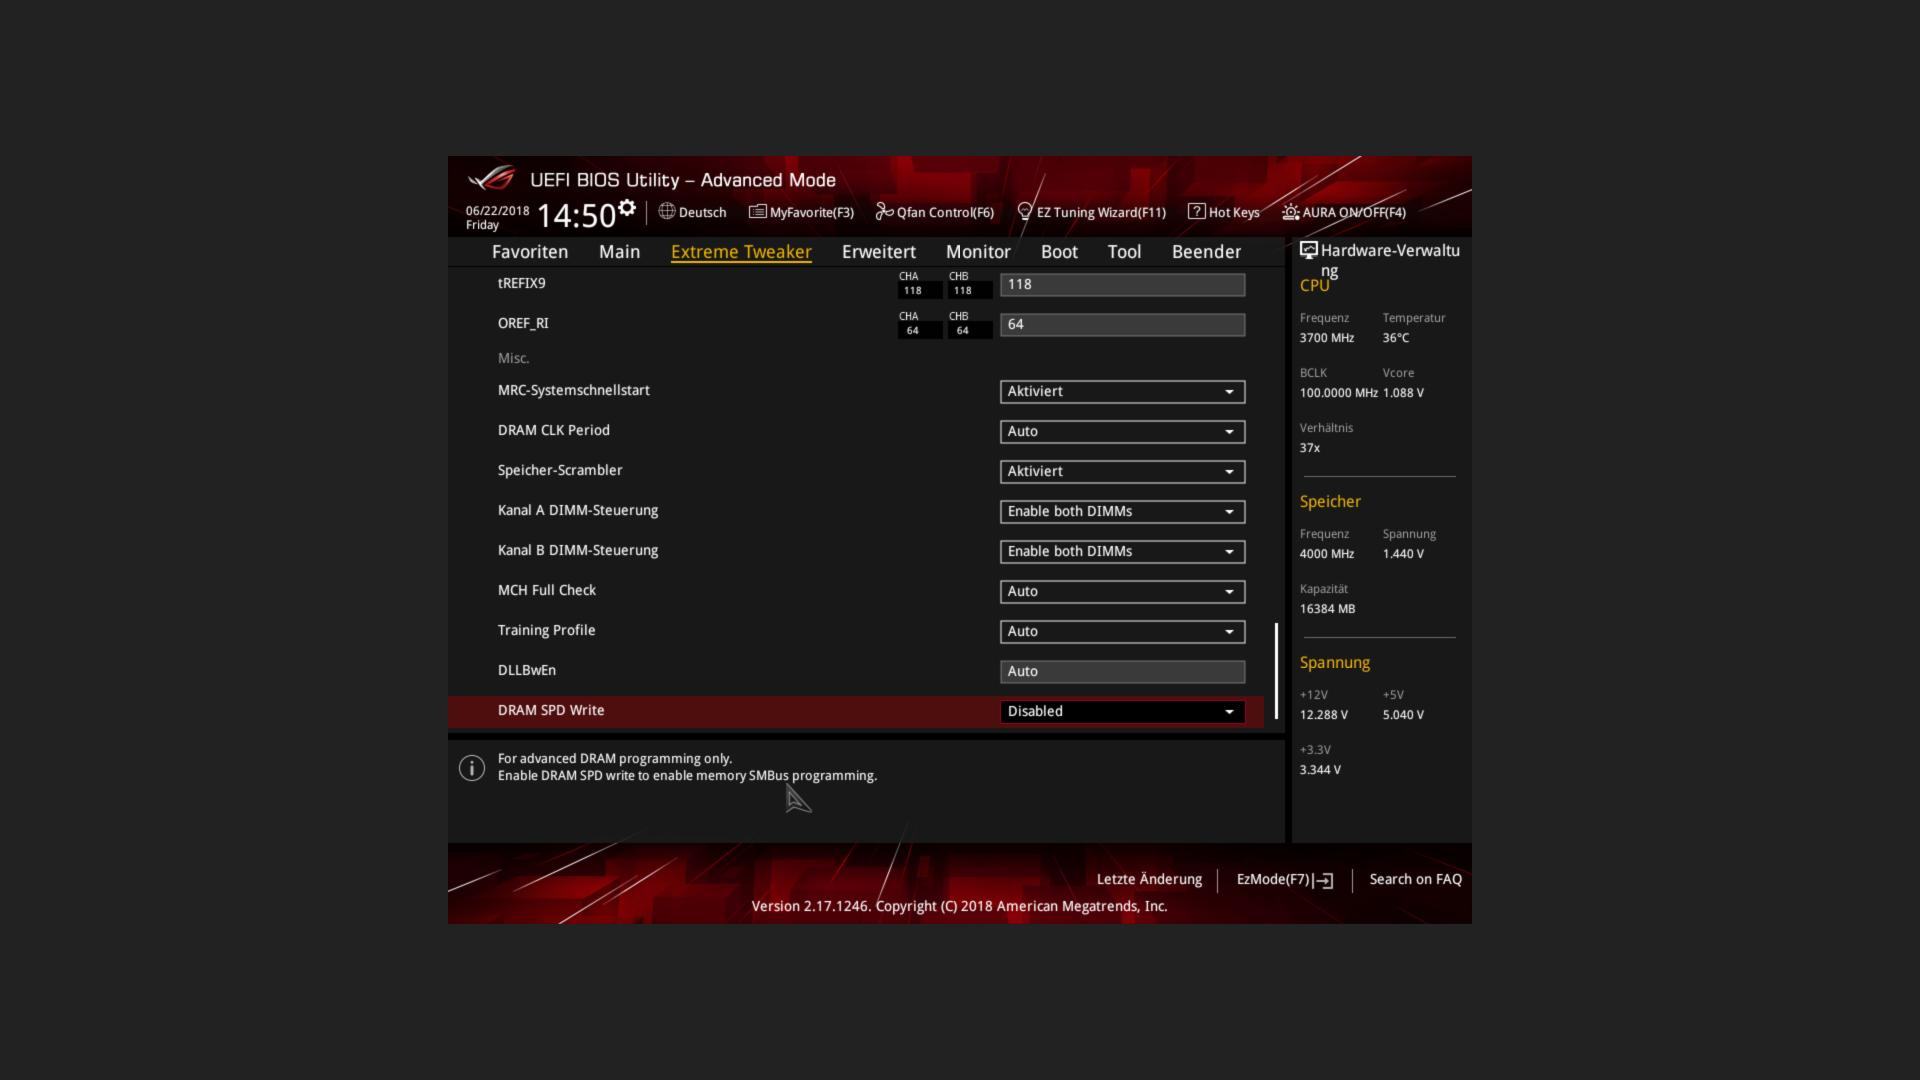Click Letzte Änderung button

(1149, 879)
